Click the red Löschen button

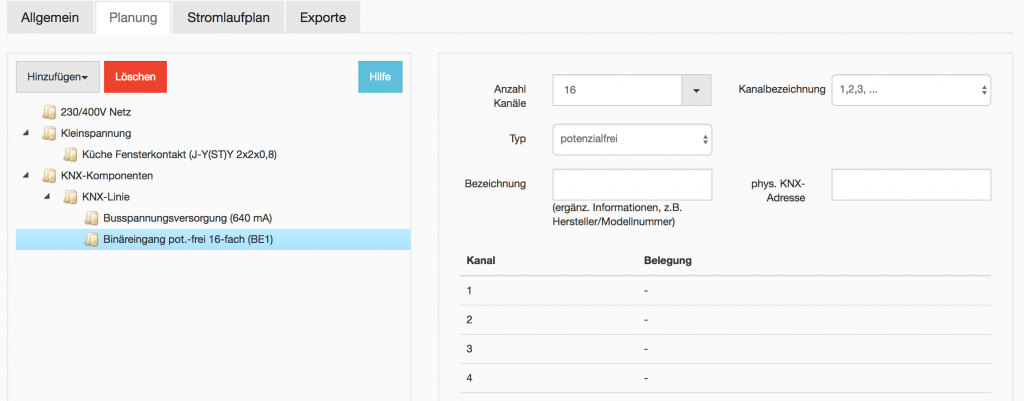[135, 77]
